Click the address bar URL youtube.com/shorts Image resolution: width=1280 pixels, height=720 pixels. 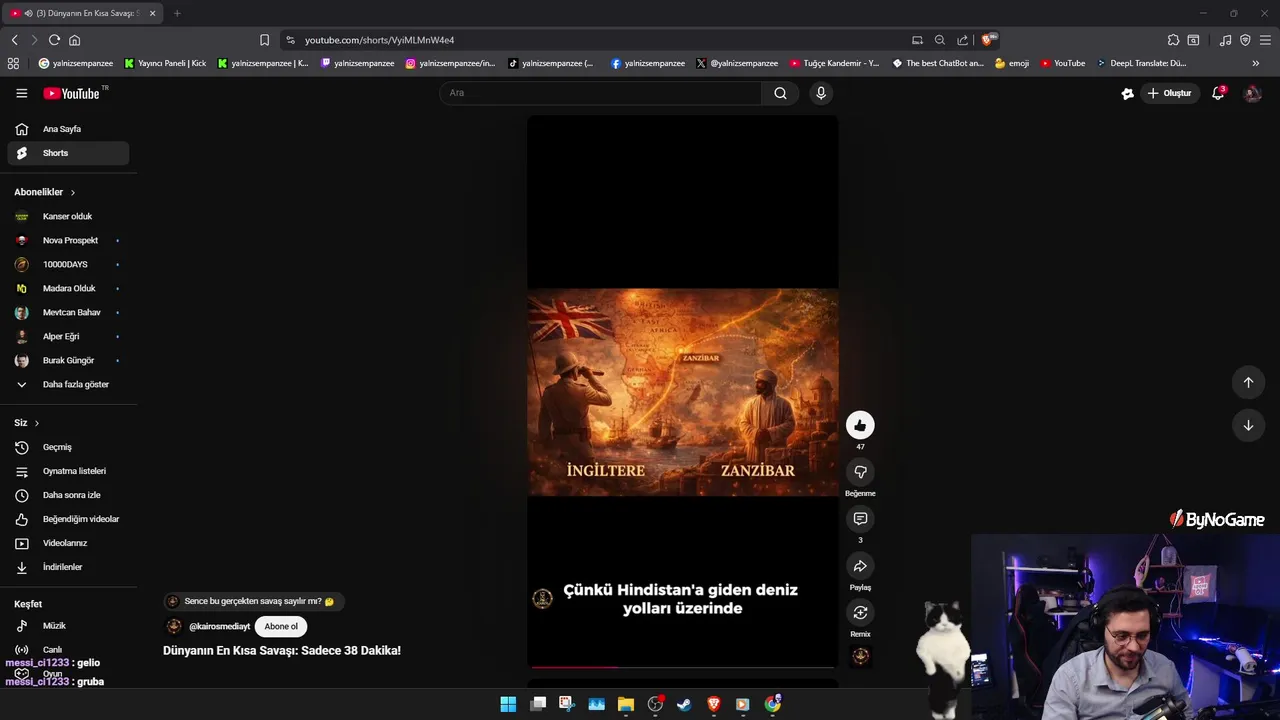point(380,40)
